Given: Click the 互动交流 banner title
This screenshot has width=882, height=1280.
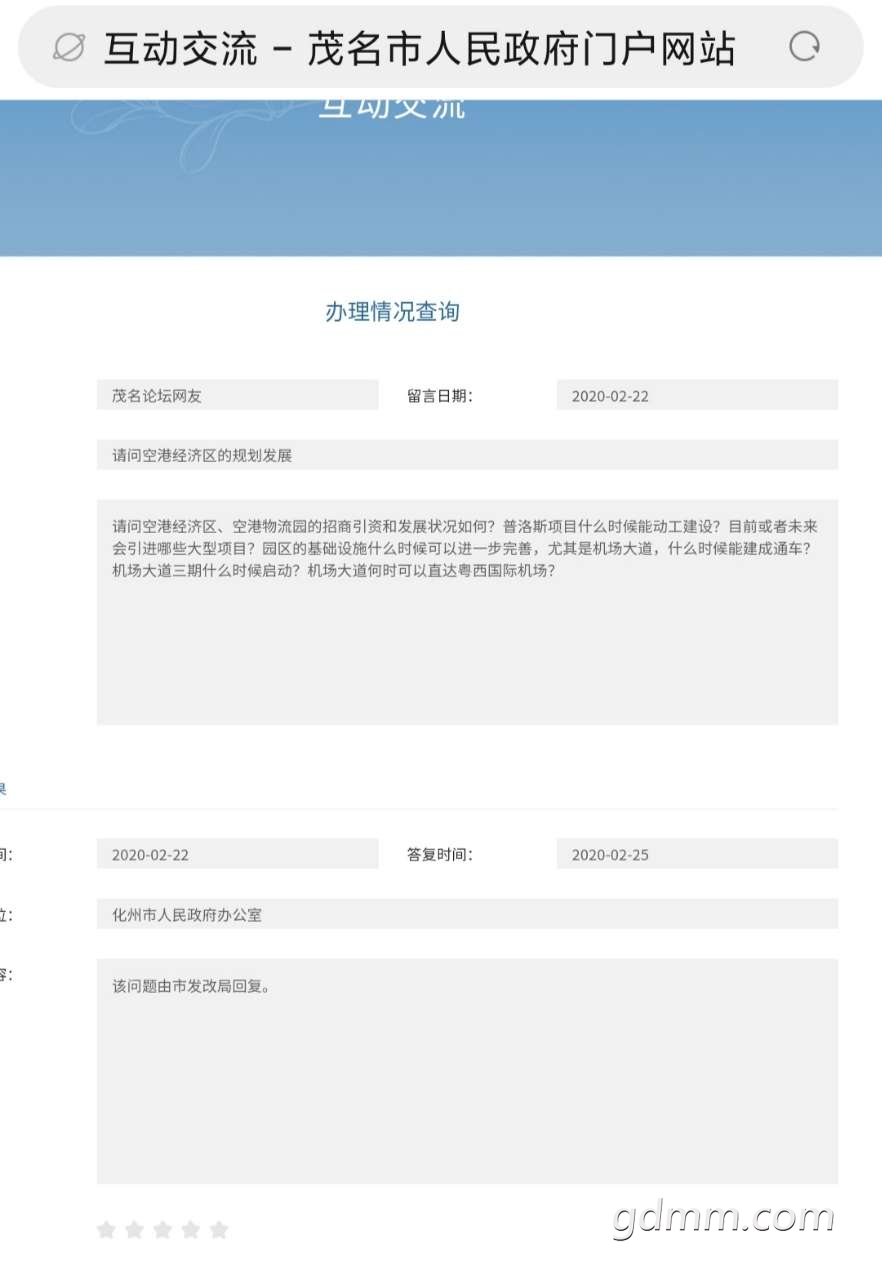Looking at the screenshot, I should coord(392,108).
